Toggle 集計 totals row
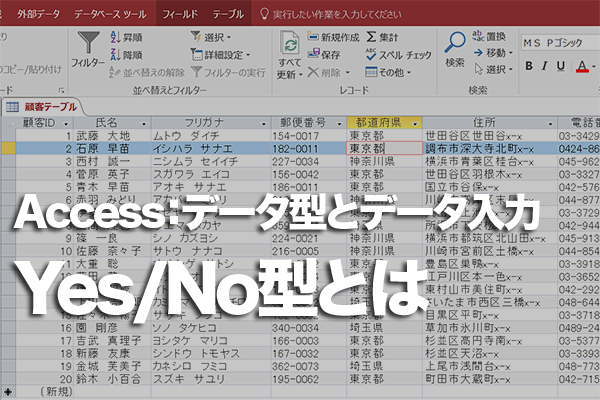Viewport: 600px width, 400px height. (x=382, y=37)
